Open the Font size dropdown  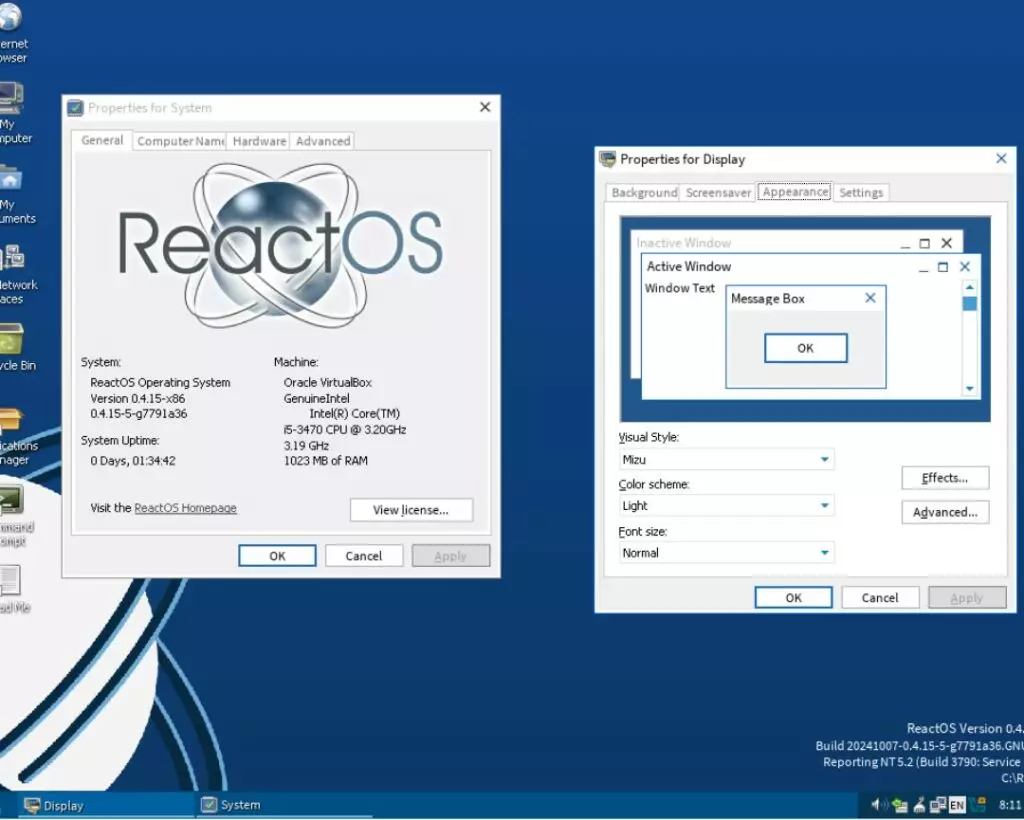click(x=726, y=553)
